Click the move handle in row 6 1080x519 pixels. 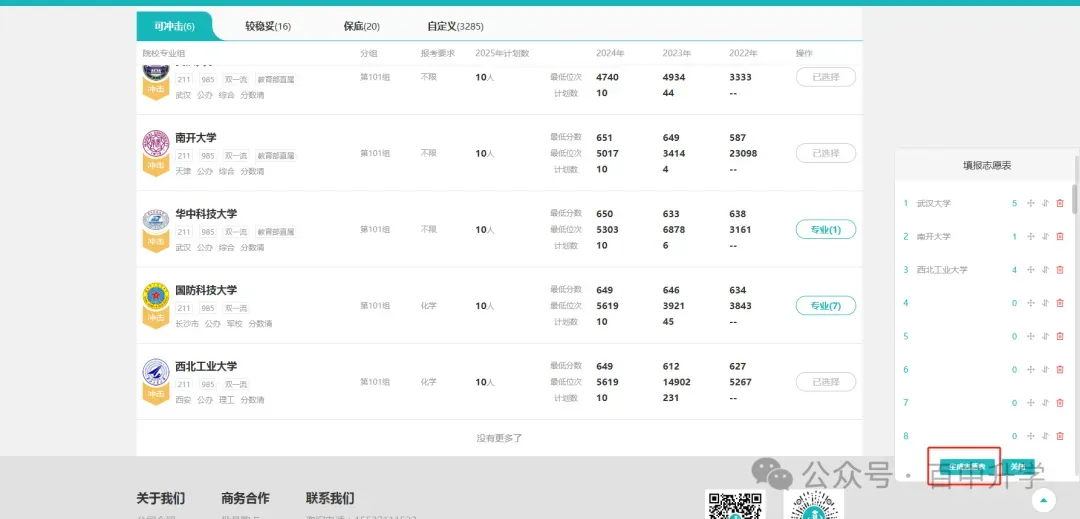[1031, 370]
